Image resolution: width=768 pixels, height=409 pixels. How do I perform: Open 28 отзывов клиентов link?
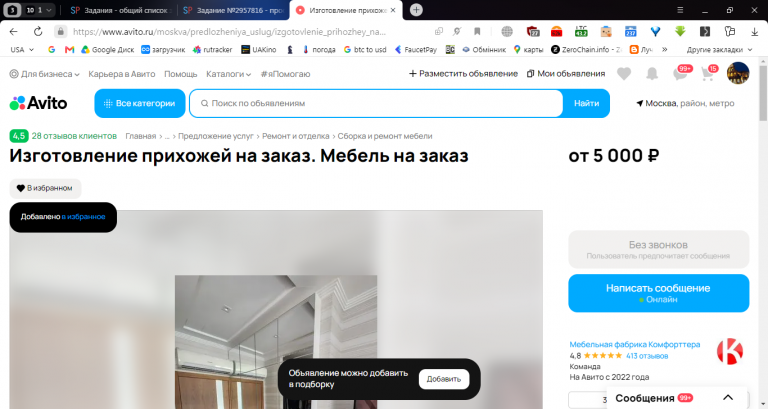coord(74,136)
